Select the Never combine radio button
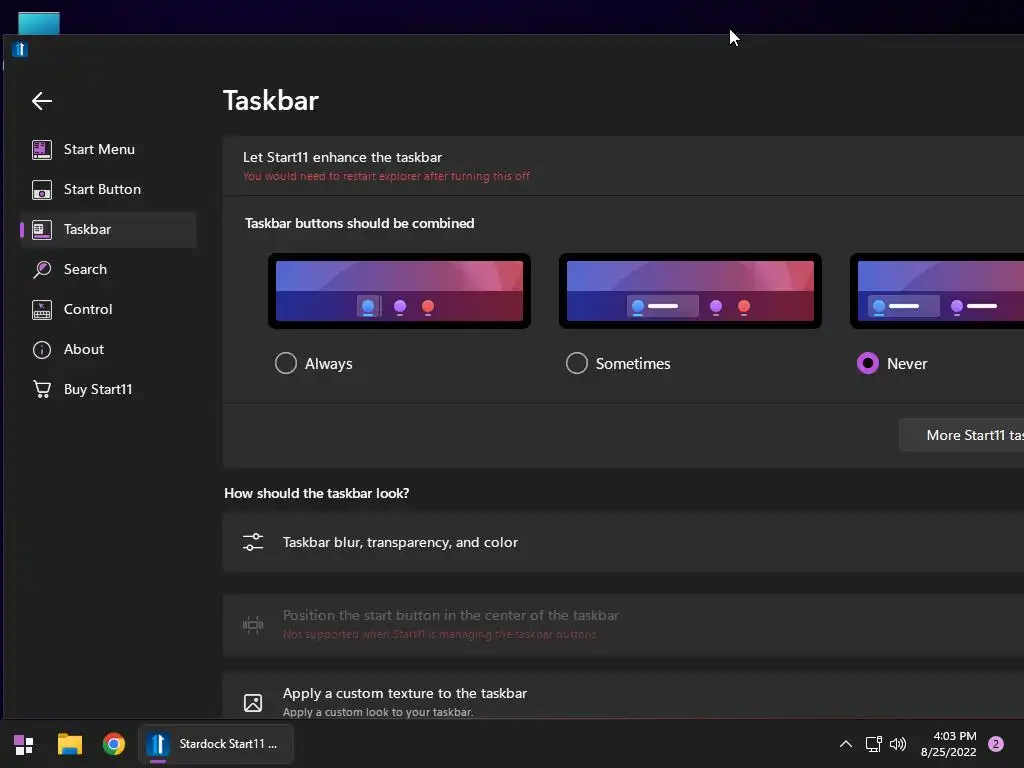The height and width of the screenshot is (768, 1024). [868, 363]
